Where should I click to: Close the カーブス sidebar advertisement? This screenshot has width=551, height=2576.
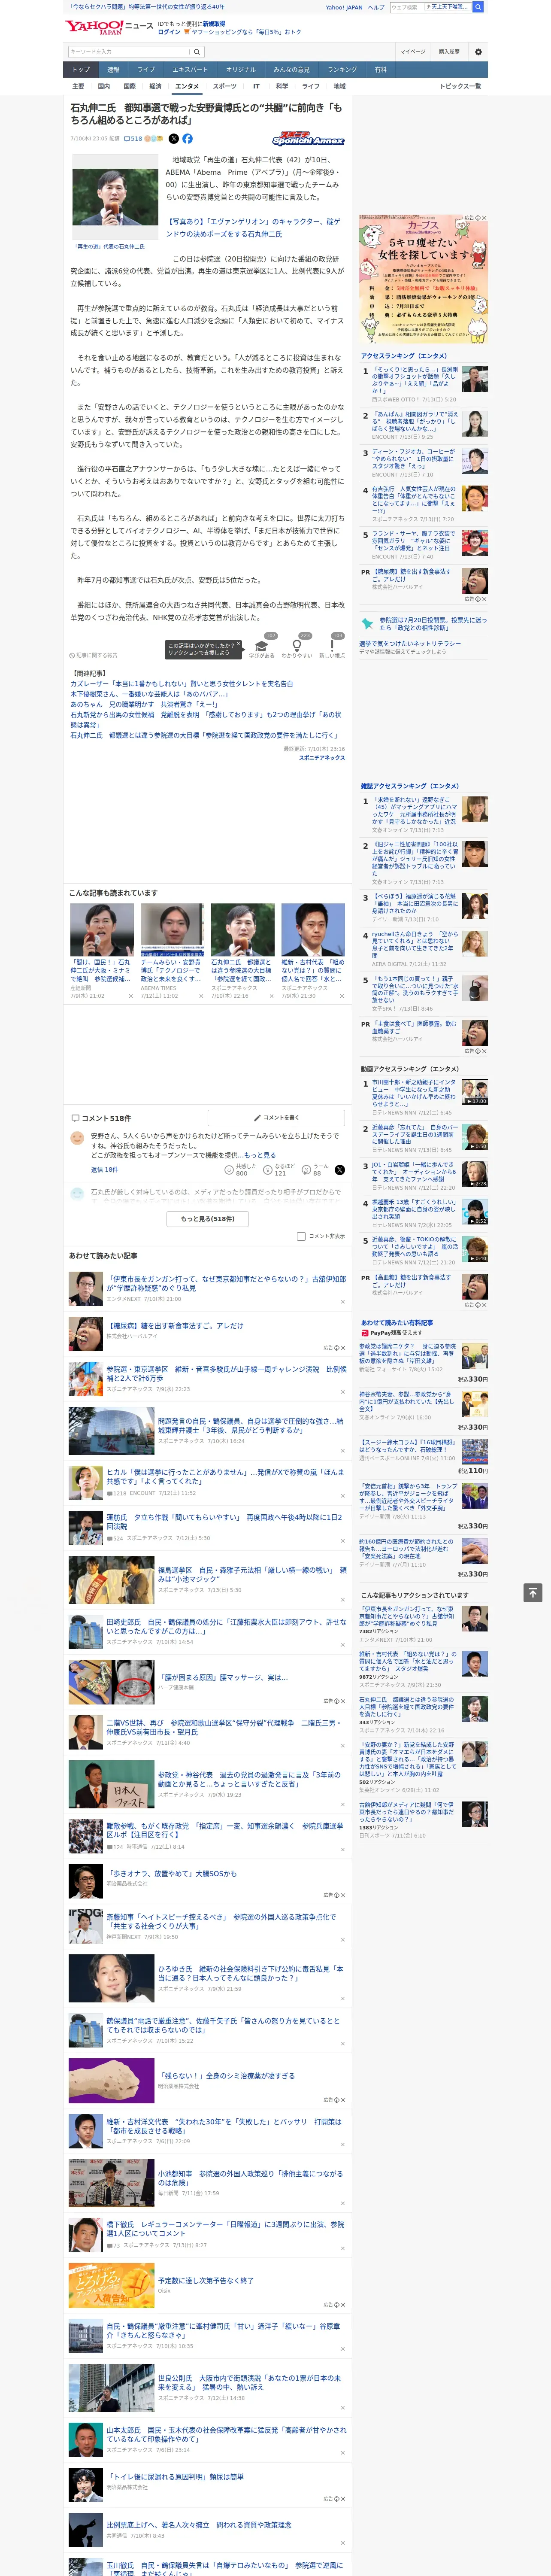(x=484, y=218)
